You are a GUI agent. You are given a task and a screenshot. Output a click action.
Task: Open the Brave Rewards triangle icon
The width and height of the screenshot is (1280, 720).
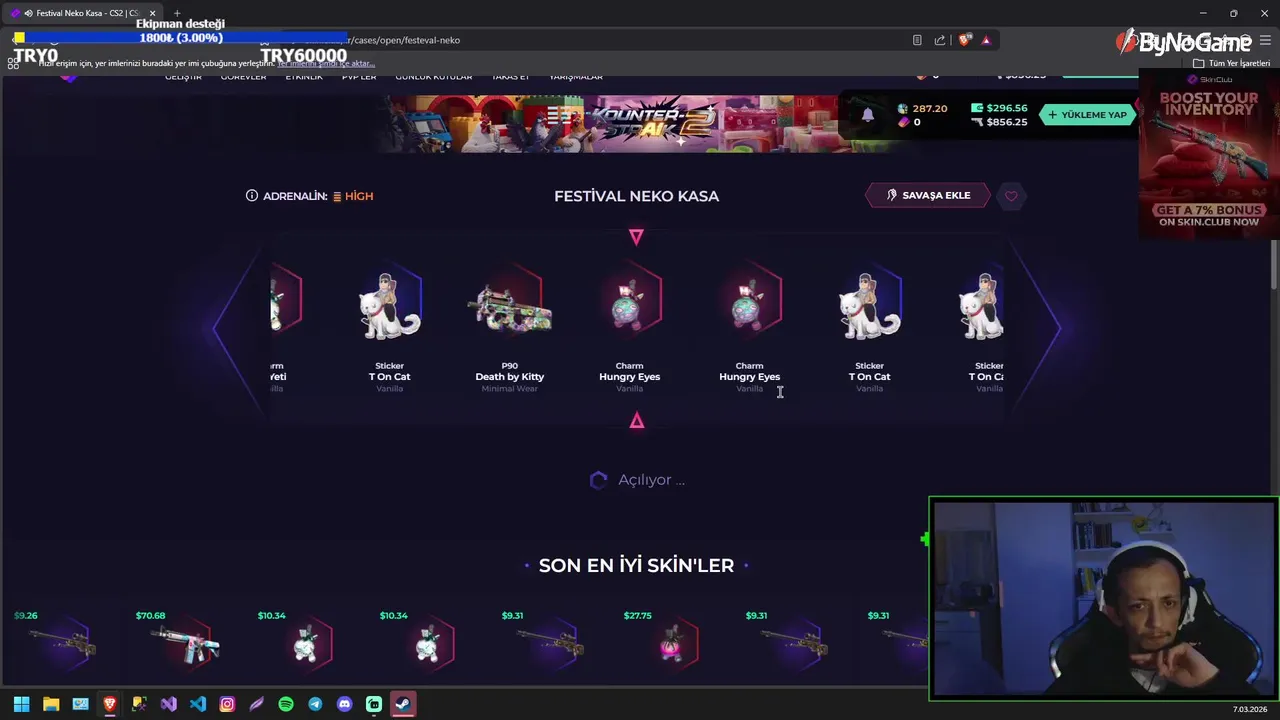pyautogui.click(x=986, y=40)
